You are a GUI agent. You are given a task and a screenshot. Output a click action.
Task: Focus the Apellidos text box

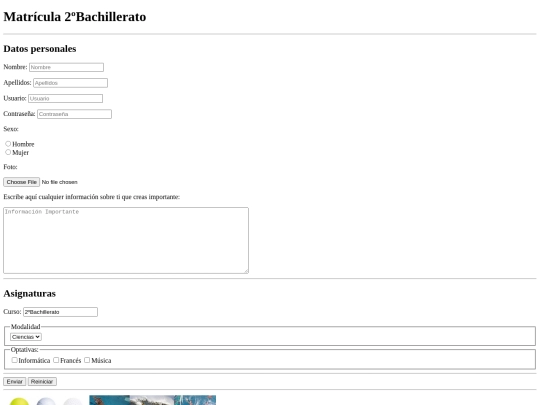tap(70, 83)
